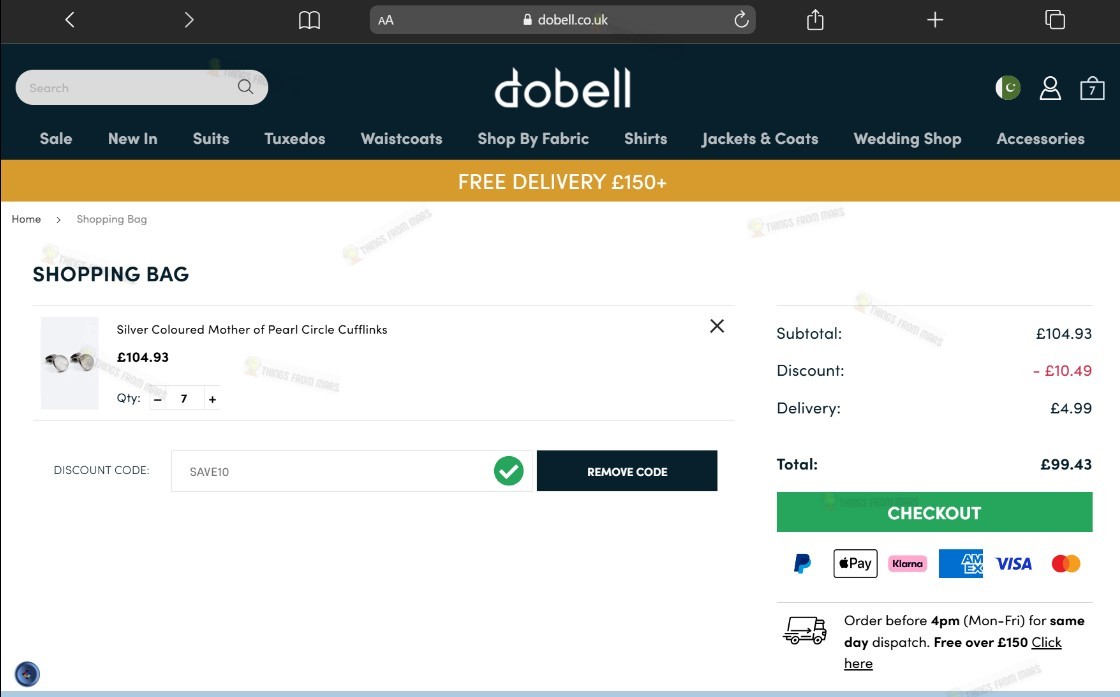1120x697 pixels.
Task: Click the SHOPPING BAG heading
Action: click(111, 274)
